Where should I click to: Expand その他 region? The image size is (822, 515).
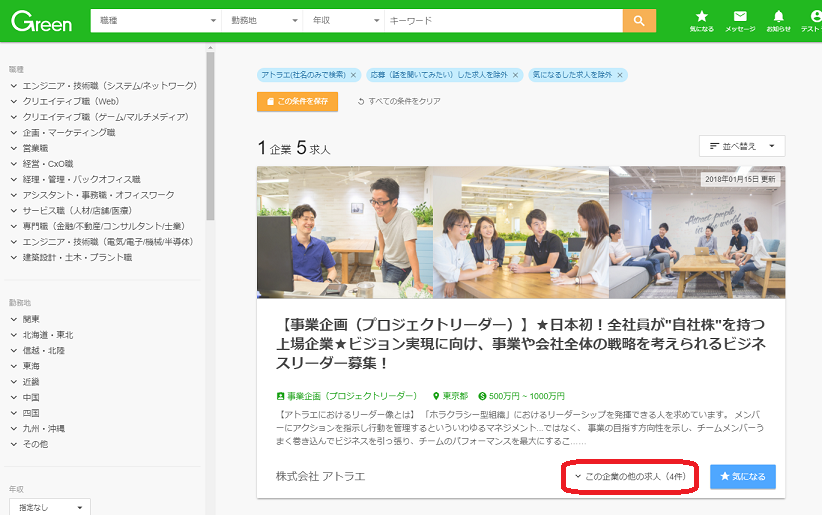(x=29, y=444)
